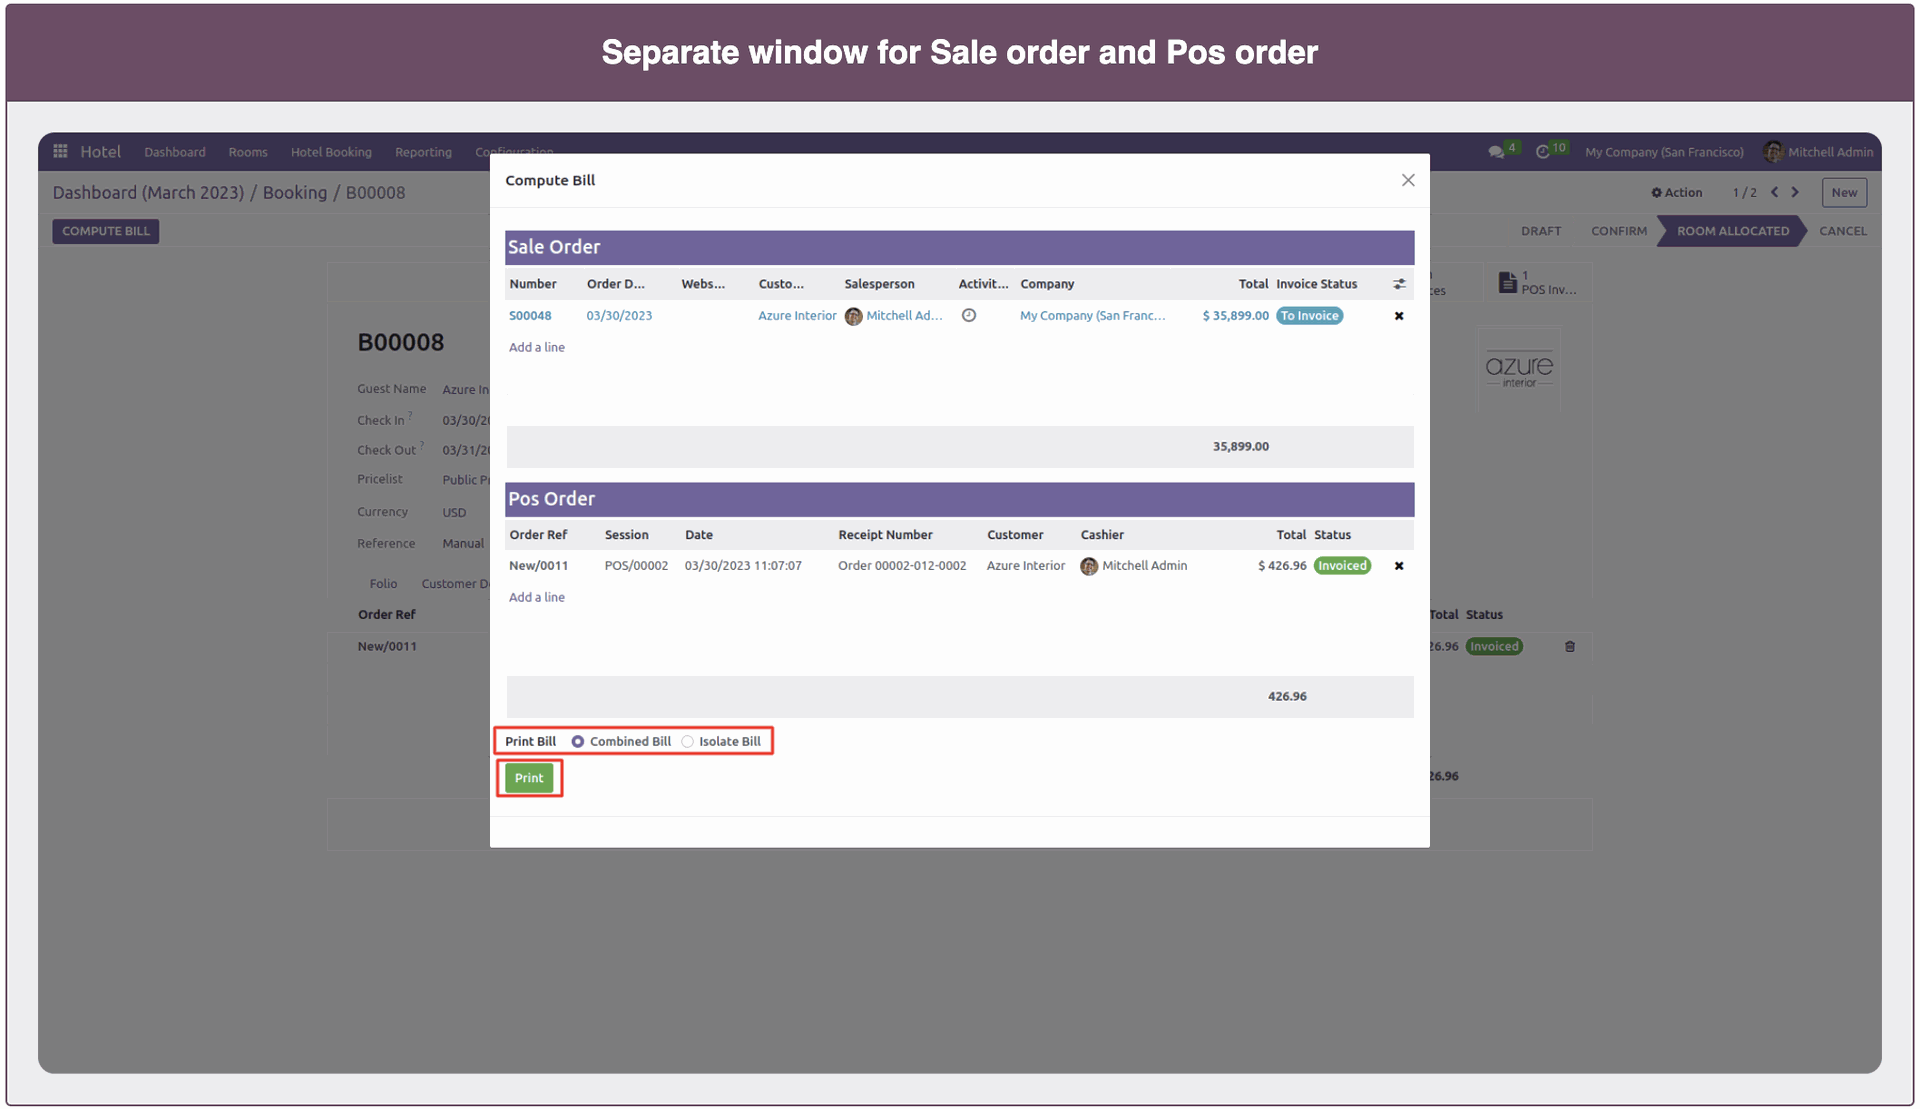
Task: Select DRAFT status stage
Action: [x=1541, y=231]
